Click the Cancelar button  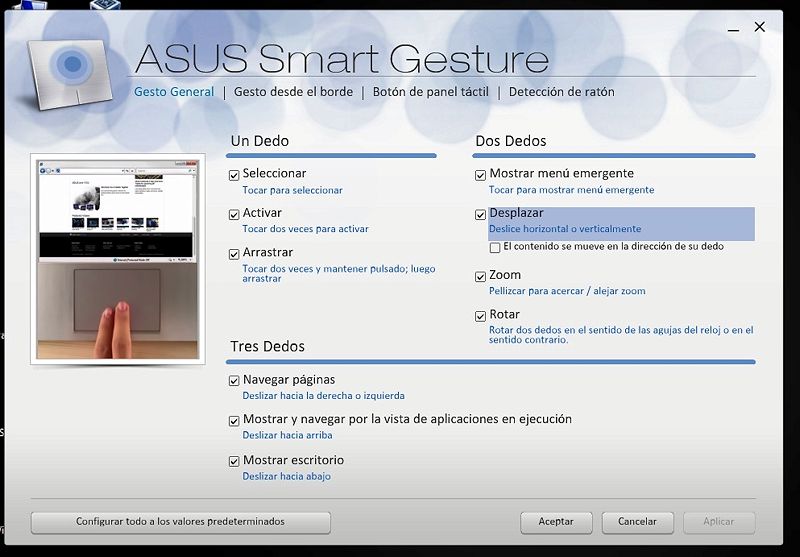pos(638,522)
